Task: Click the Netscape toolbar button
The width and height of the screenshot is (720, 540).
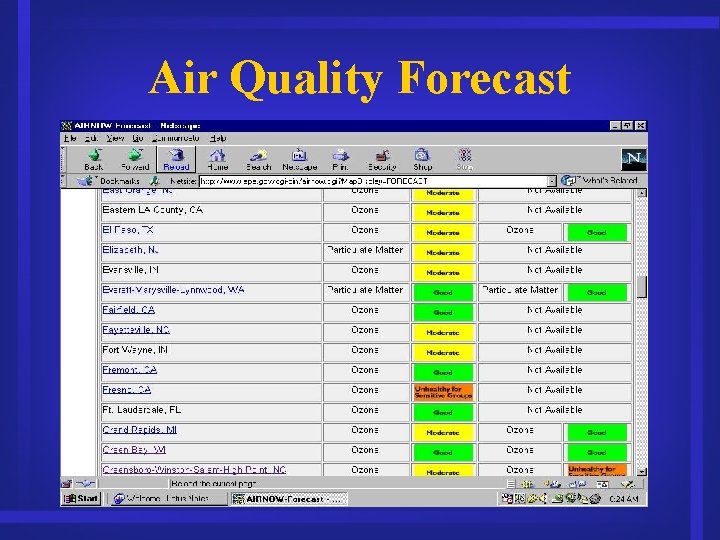Action: tap(299, 160)
